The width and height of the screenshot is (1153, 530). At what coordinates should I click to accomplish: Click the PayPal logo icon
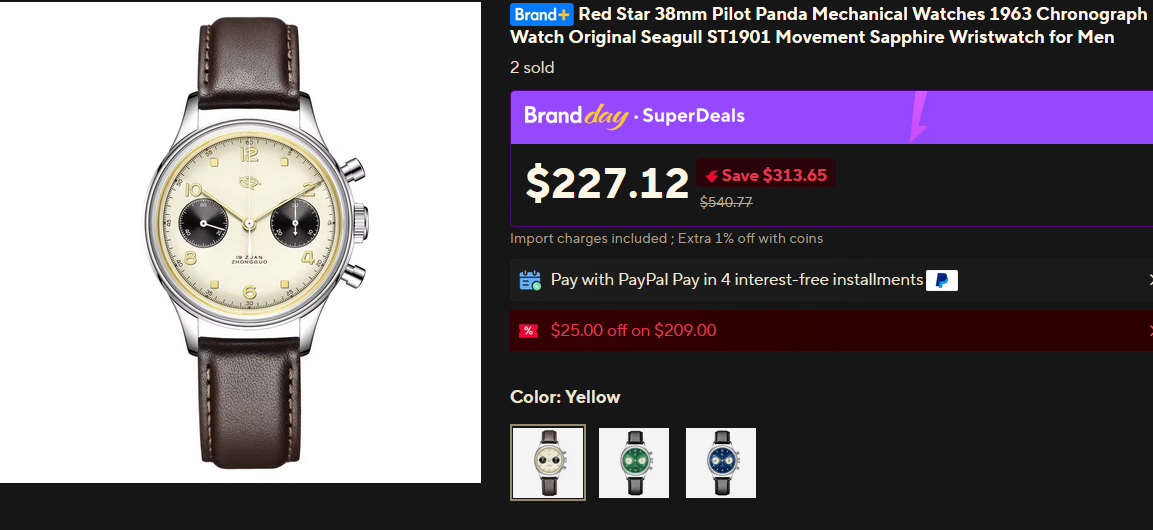[941, 280]
